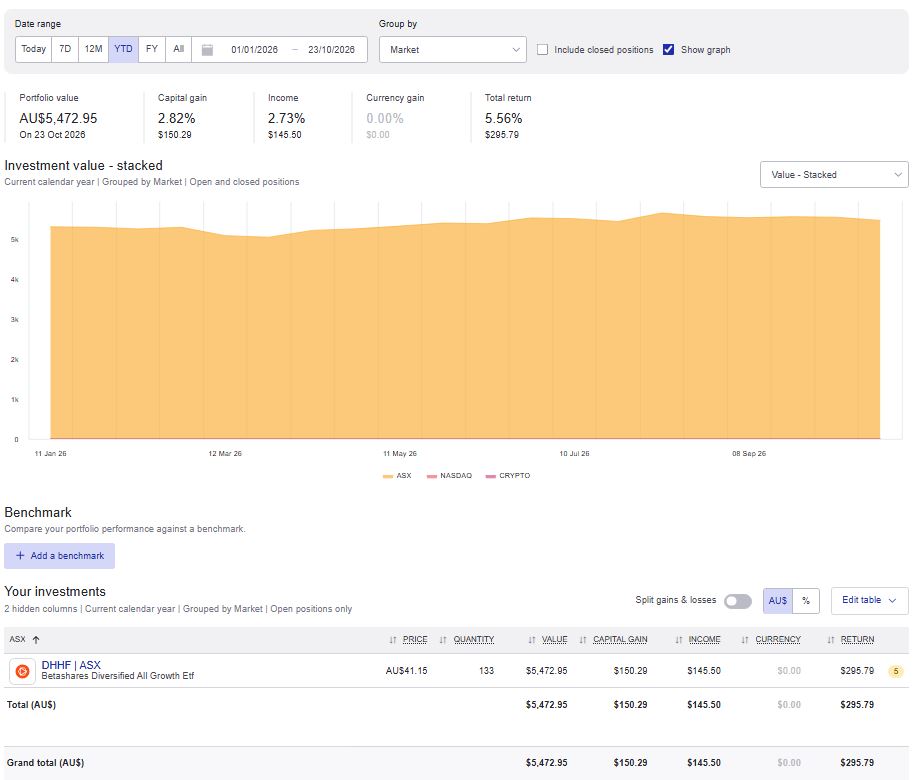Toggle ASX series in chart legend
Viewport: 917px width, 780px height.
coord(397,476)
